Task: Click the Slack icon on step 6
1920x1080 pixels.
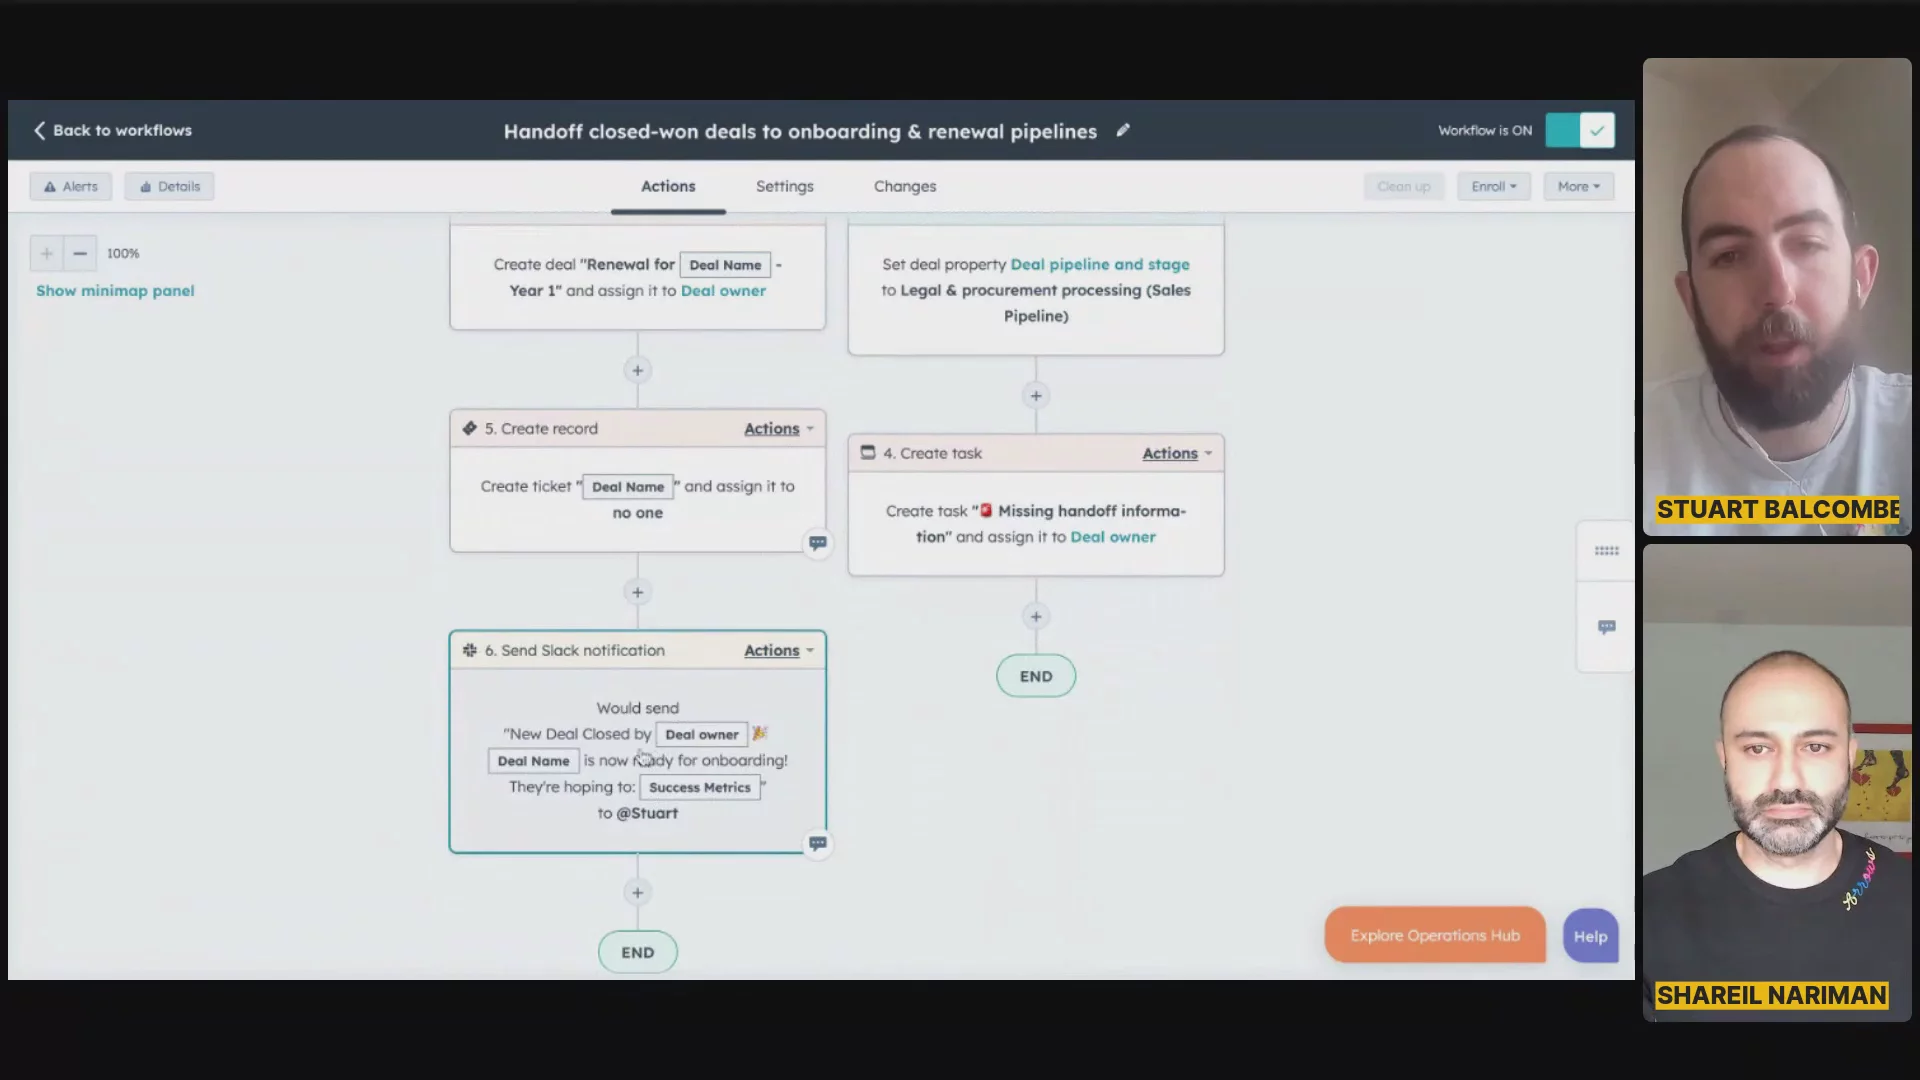Action: 469,651
